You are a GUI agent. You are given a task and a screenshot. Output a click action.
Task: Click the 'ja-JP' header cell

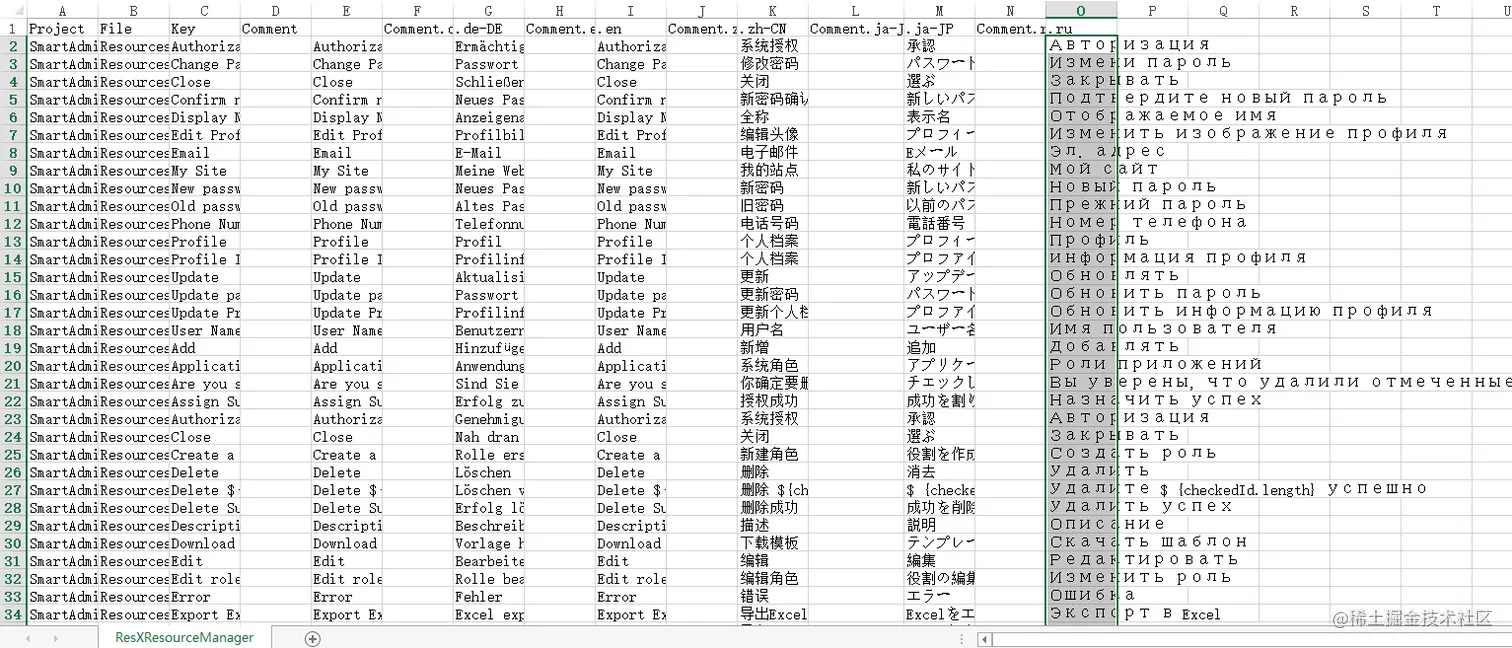coord(939,29)
